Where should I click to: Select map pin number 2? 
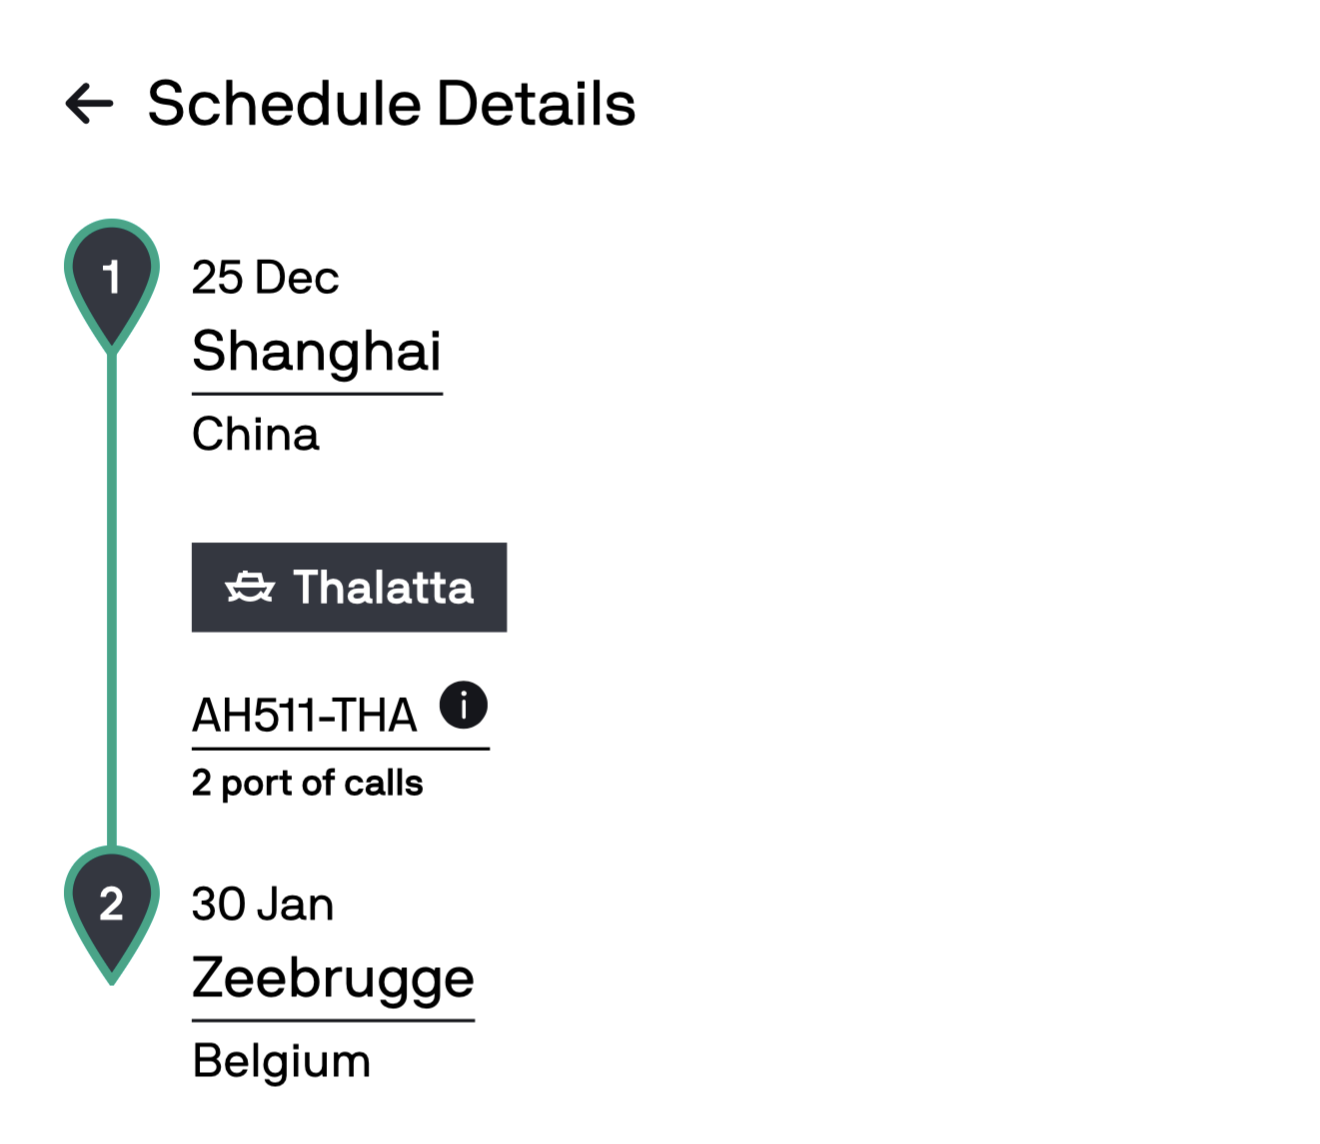112,905
